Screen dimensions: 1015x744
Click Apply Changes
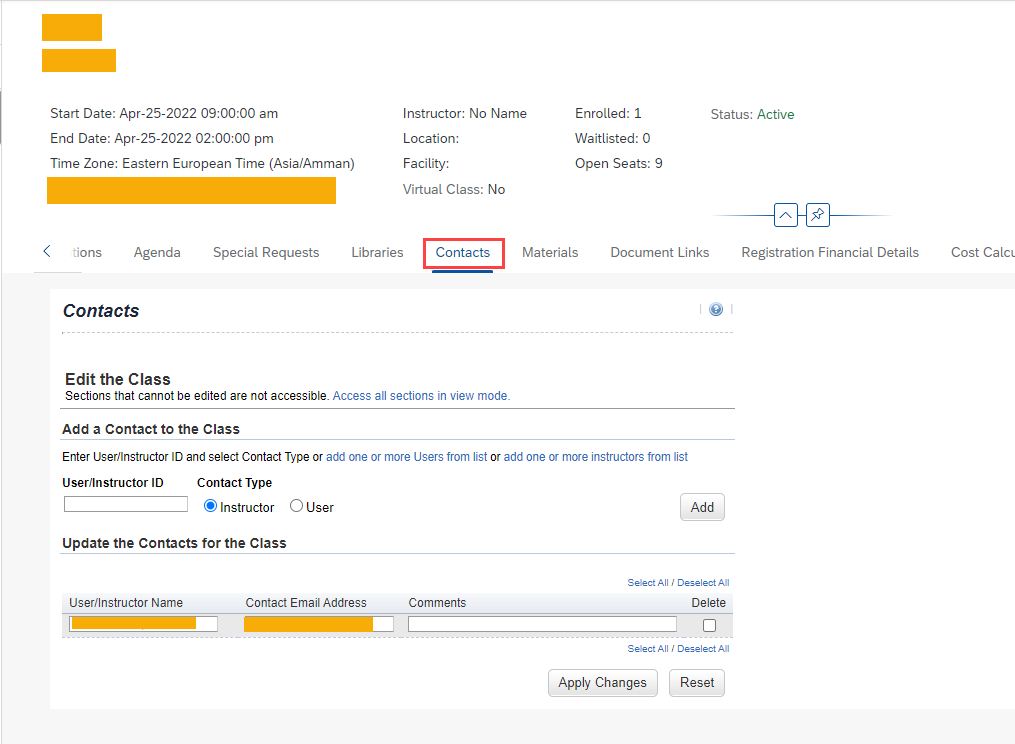[x=603, y=682]
